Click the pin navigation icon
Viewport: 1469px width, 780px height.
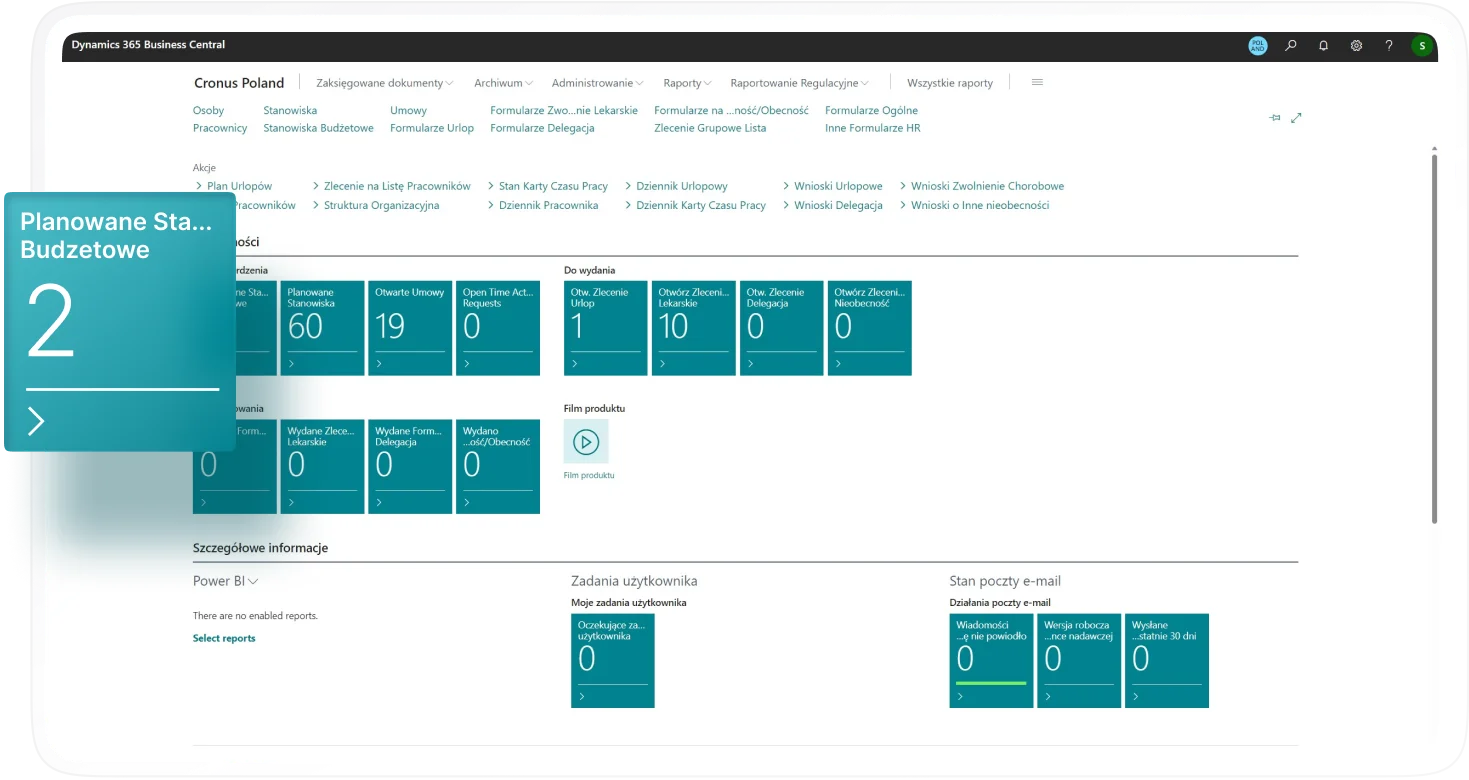coord(1275,118)
